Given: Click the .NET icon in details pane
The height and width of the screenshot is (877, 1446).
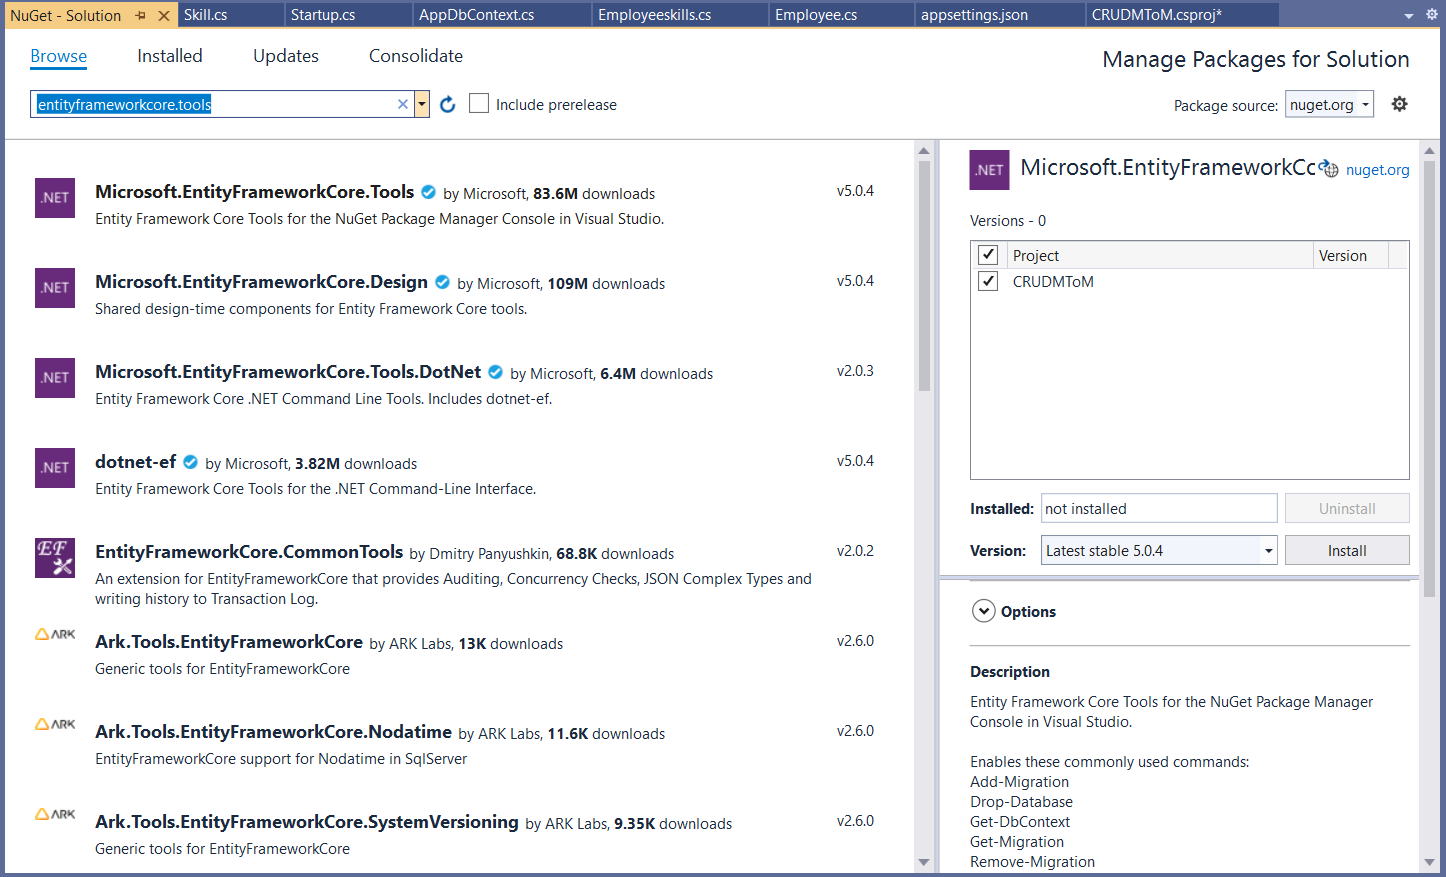Looking at the screenshot, I should point(990,170).
